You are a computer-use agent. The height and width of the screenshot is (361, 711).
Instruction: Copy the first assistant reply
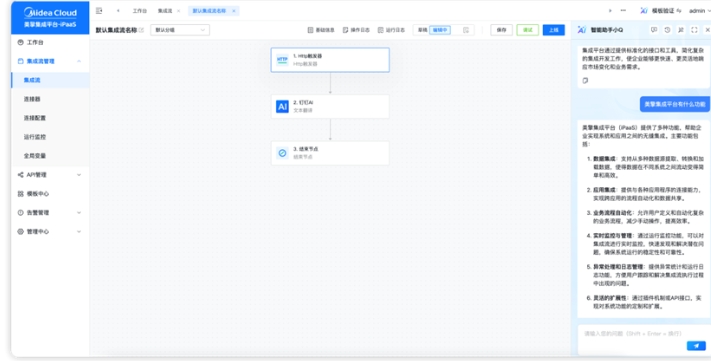click(585, 80)
